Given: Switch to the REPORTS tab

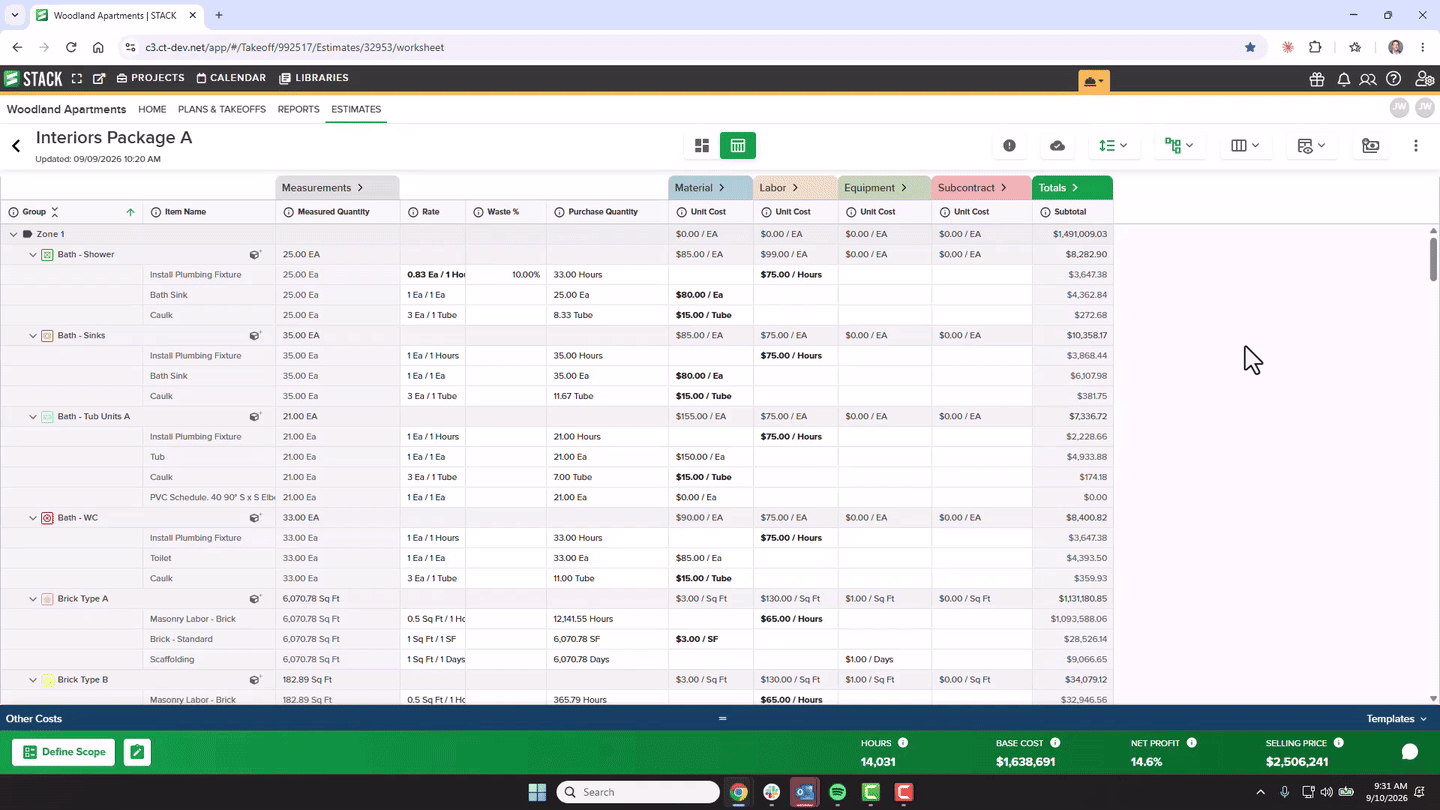Looking at the screenshot, I should point(298,109).
